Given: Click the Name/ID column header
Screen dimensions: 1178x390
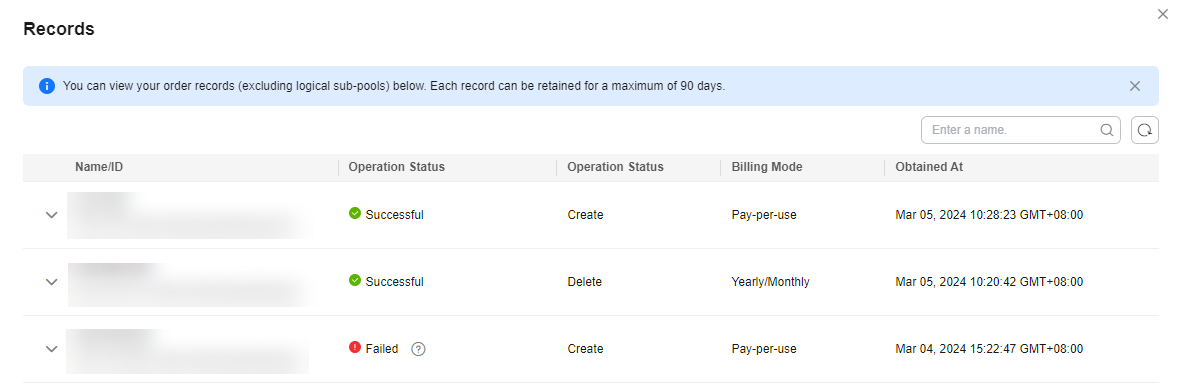Looking at the screenshot, I should [98, 167].
